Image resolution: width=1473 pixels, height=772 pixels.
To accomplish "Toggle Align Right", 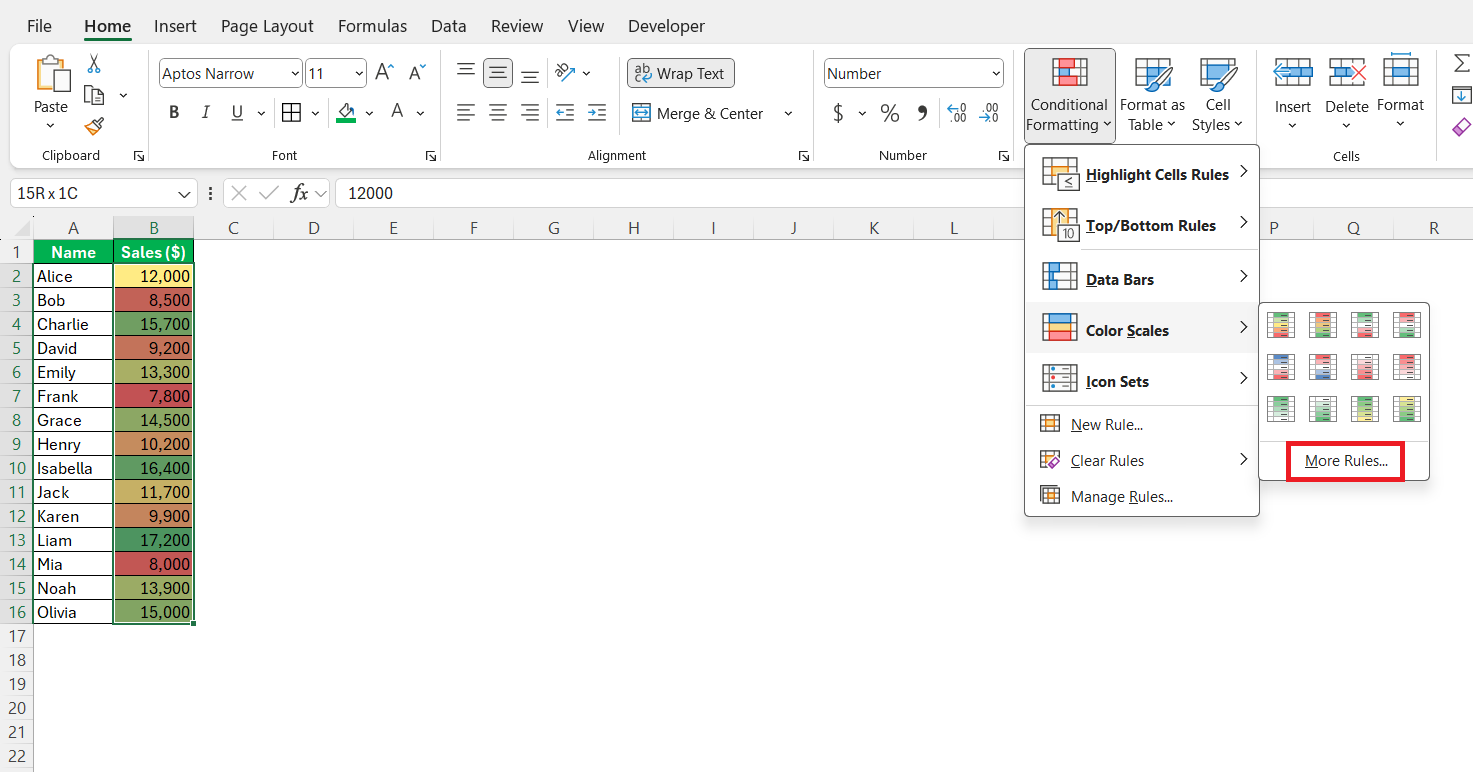I will coord(530,113).
